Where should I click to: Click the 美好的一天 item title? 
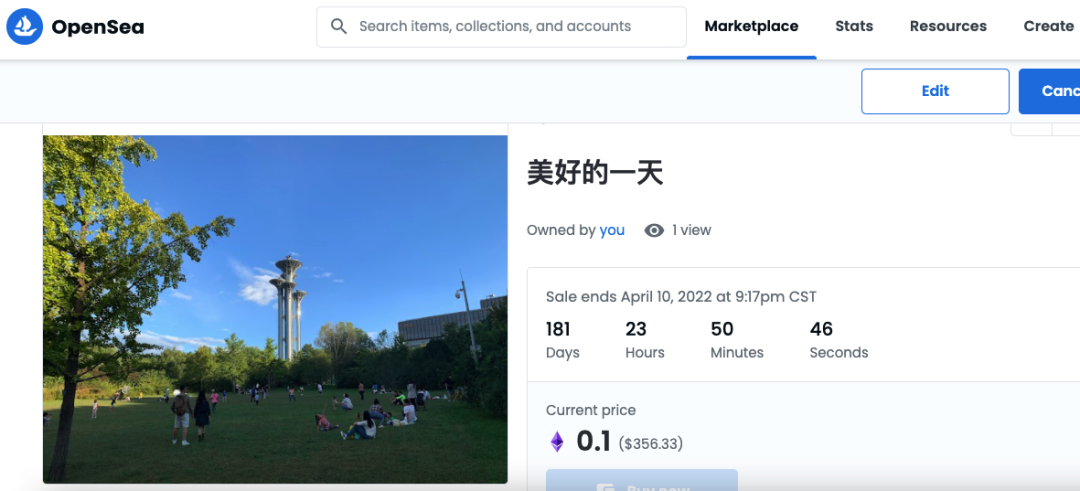coord(595,173)
